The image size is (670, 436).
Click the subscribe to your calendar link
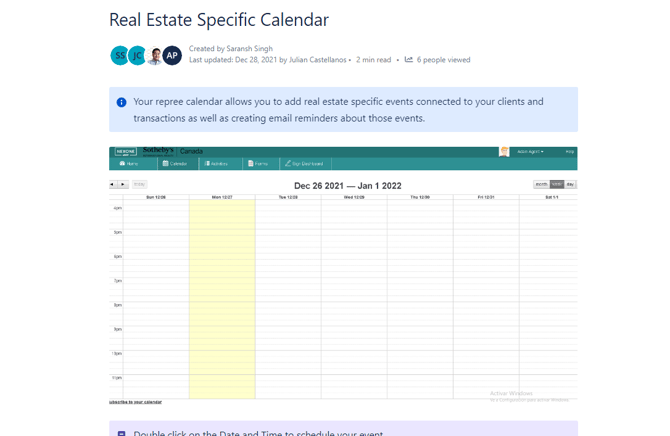[x=135, y=402]
